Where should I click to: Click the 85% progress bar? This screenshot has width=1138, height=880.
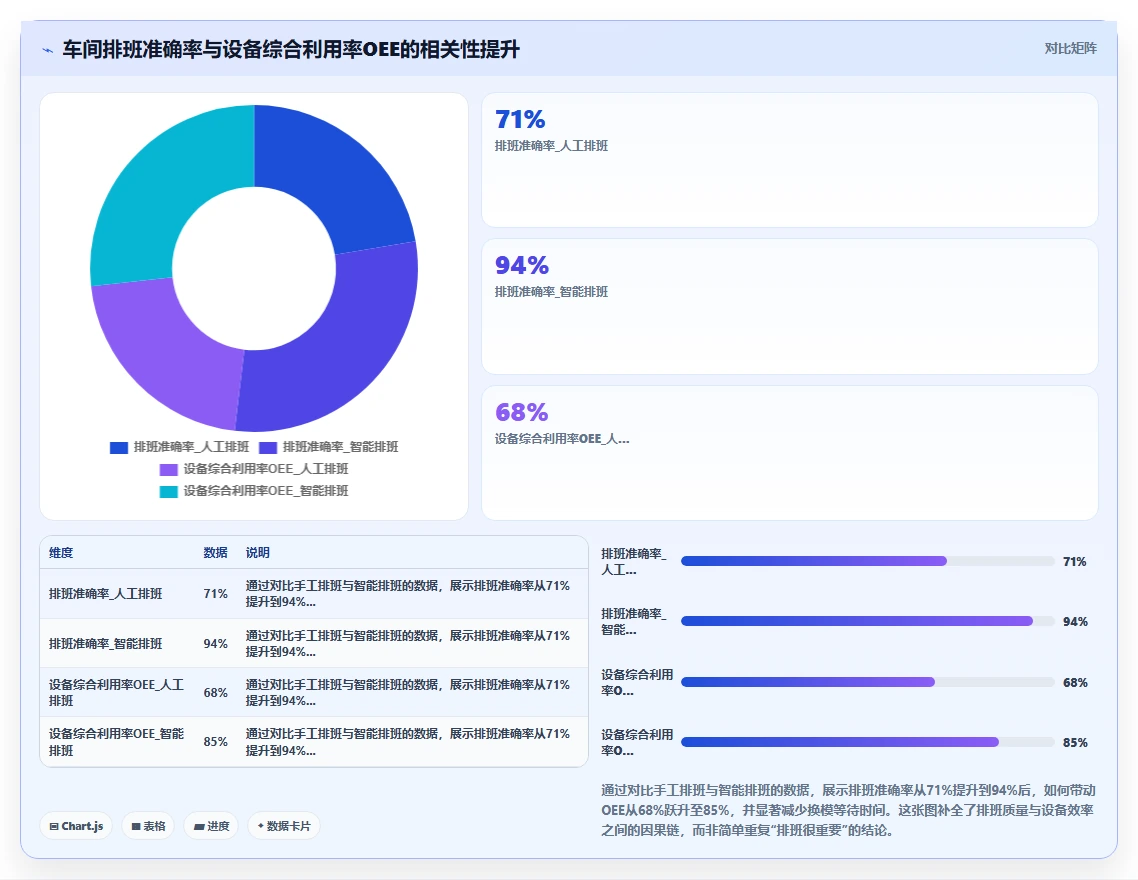tap(867, 742)
